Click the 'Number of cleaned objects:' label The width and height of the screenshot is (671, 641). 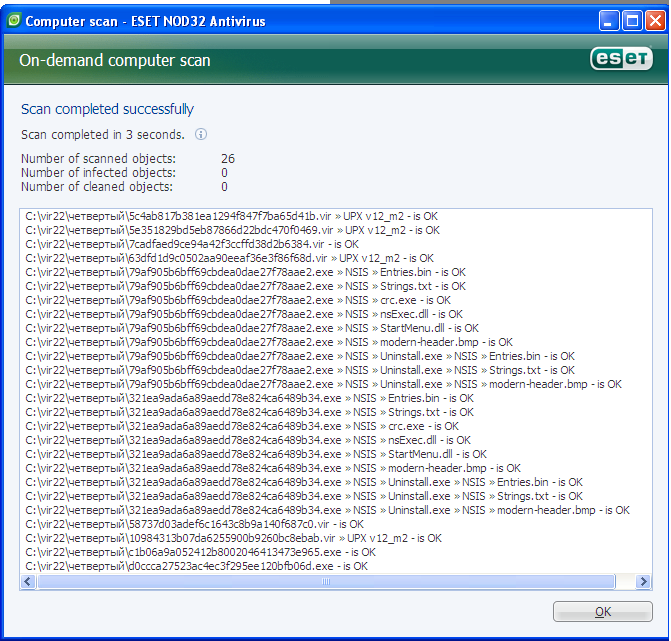(97, 187)
